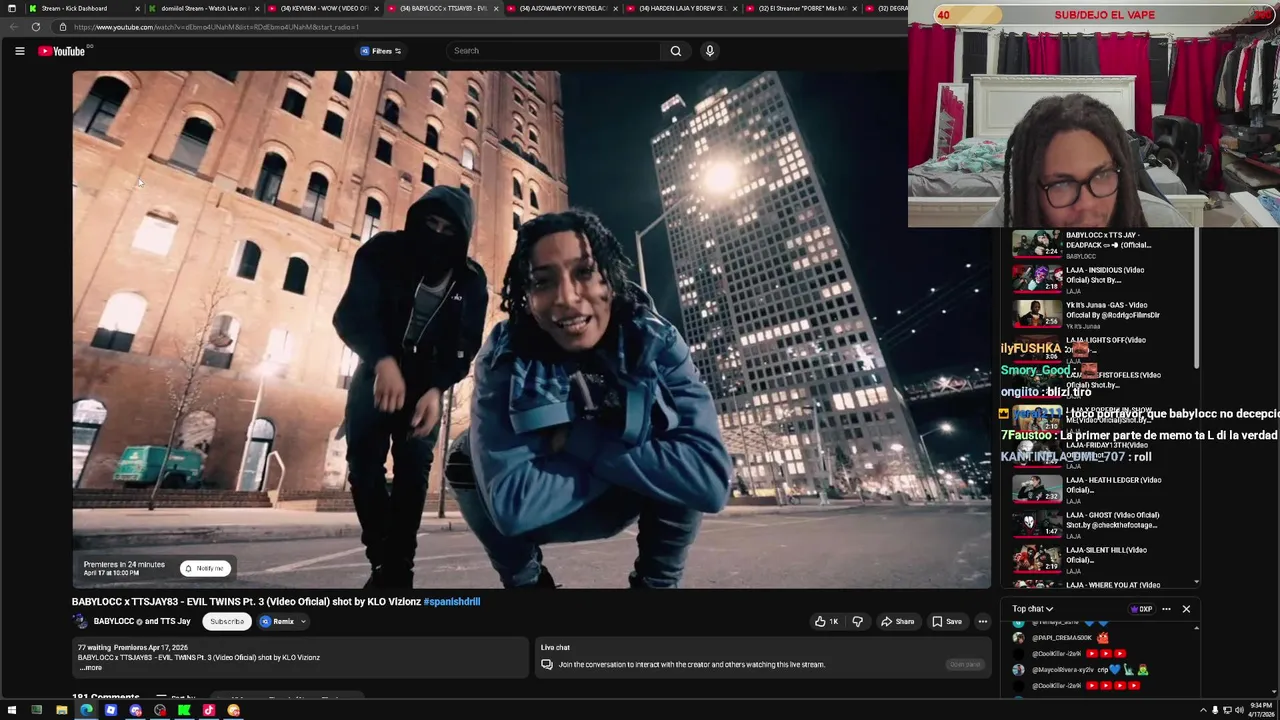Share the video
The width and height of the screenshot is (1280, 720).
coord(897,622)
